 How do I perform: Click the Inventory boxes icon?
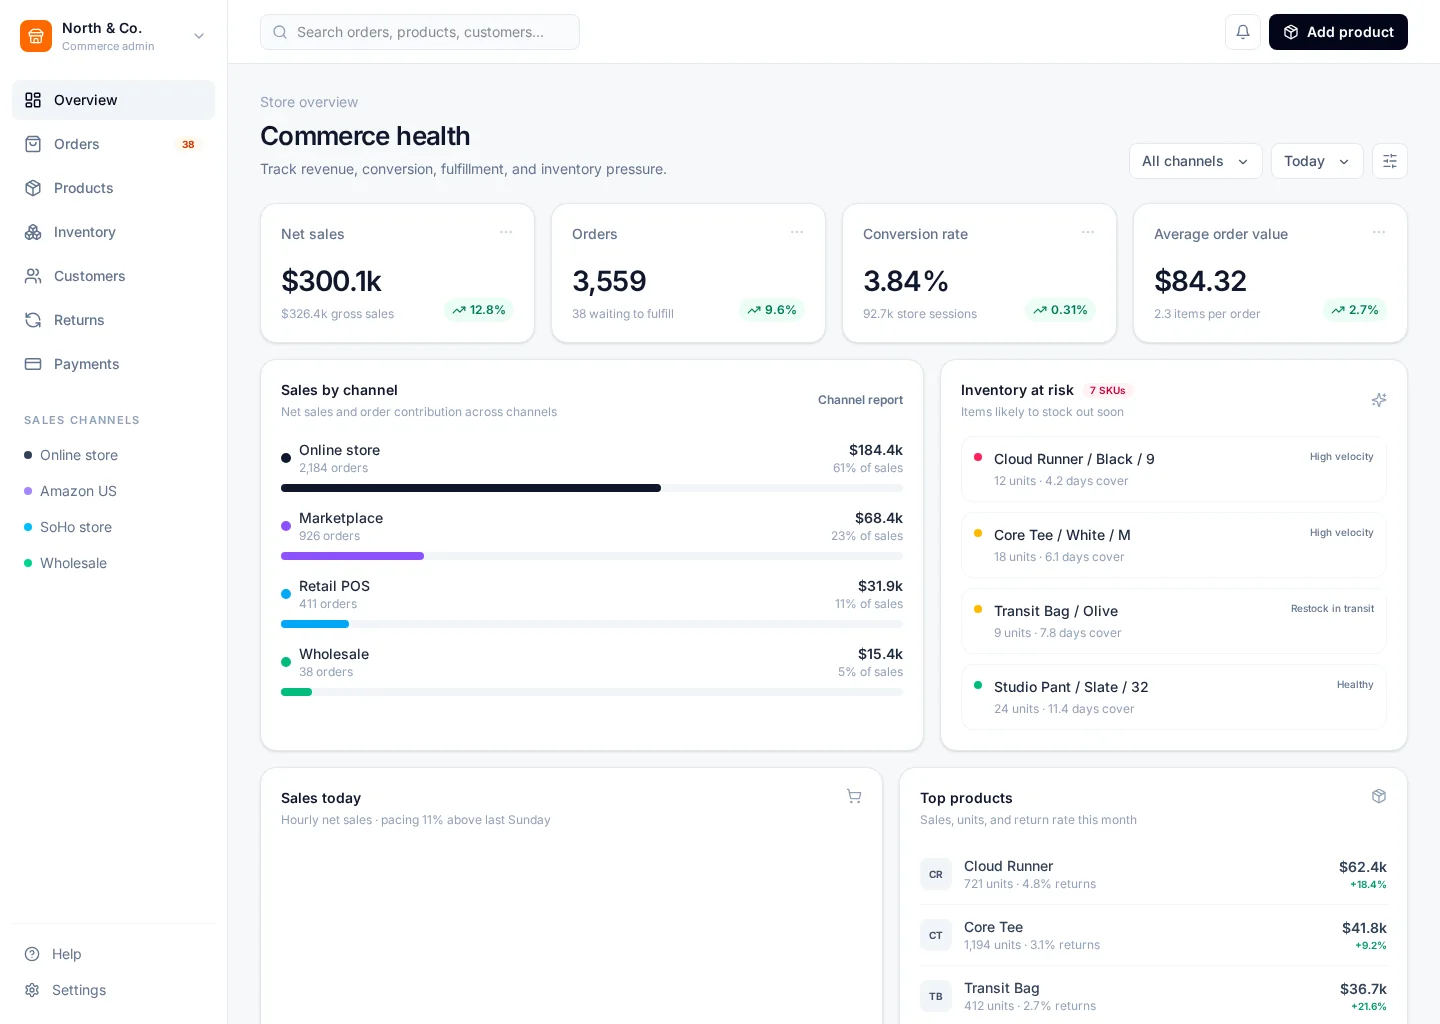click(x=33, y=232)
